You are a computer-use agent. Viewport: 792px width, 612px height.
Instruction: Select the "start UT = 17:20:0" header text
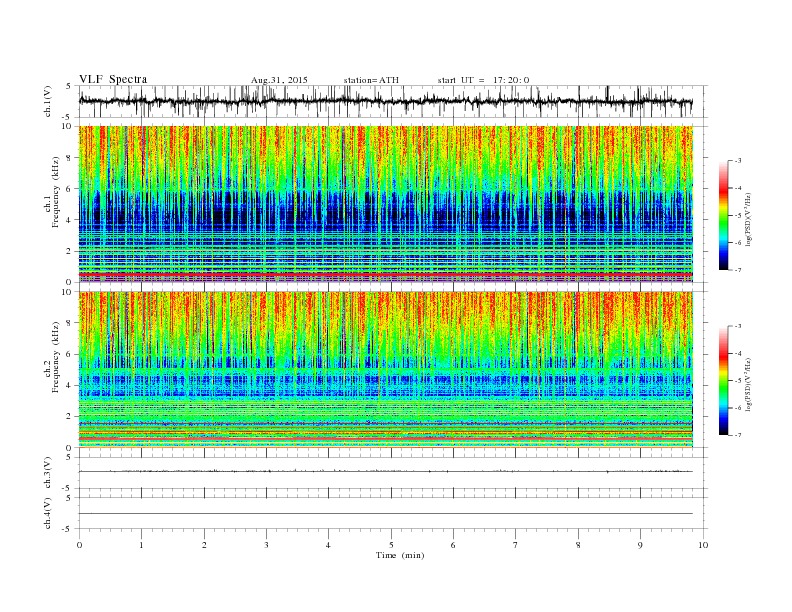click(483, 80)
